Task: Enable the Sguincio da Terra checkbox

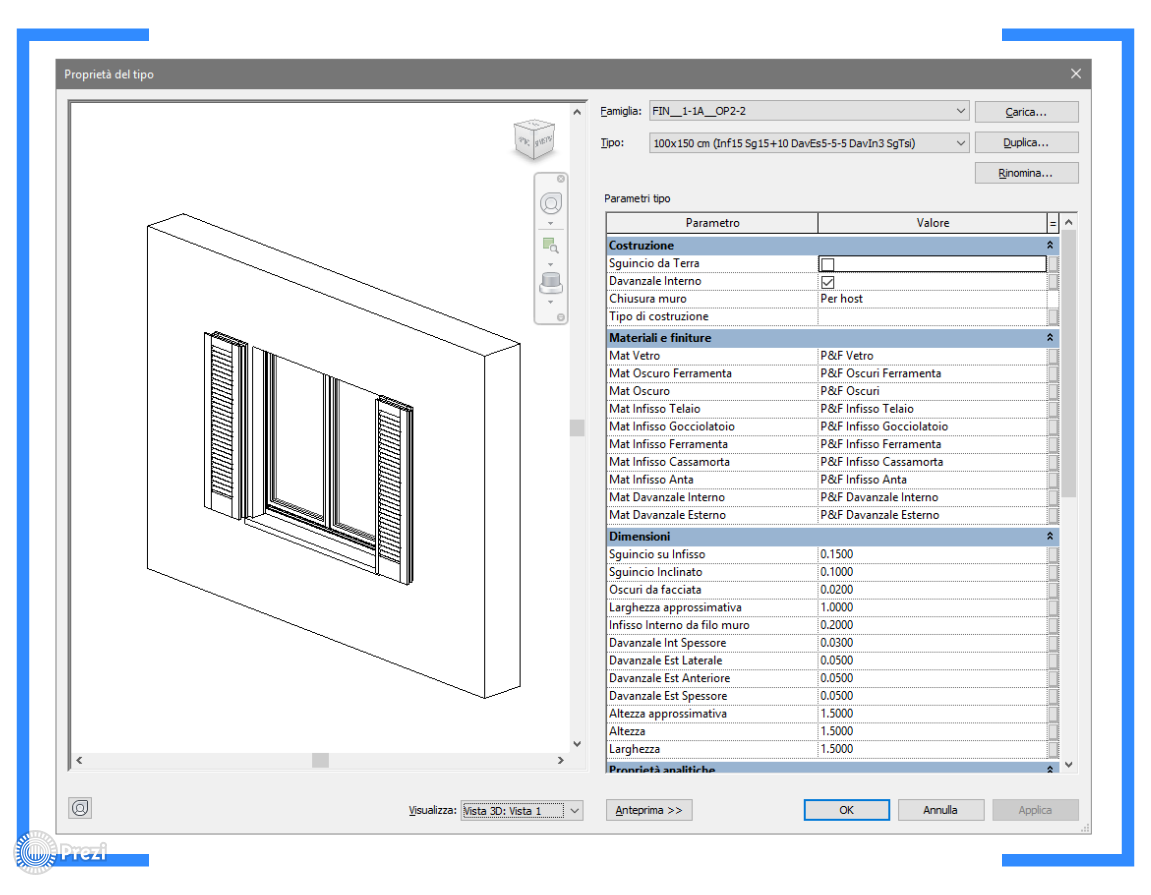Action: coord(827,264)
